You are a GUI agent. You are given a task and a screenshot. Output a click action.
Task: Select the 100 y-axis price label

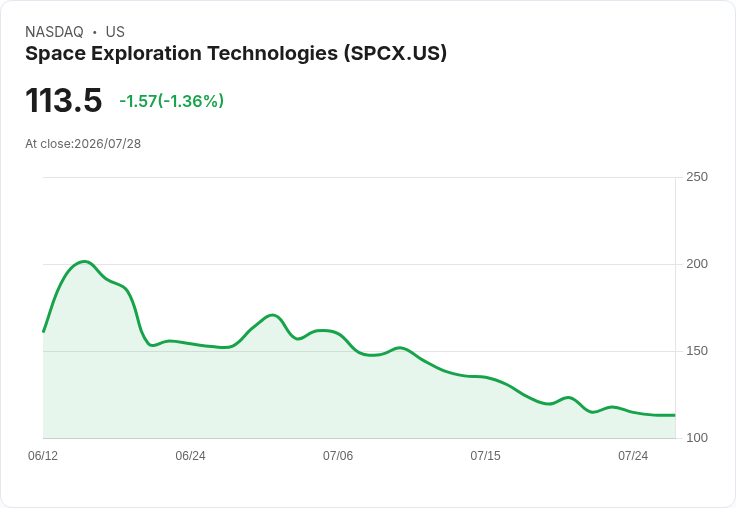click(x=697, y=438)
